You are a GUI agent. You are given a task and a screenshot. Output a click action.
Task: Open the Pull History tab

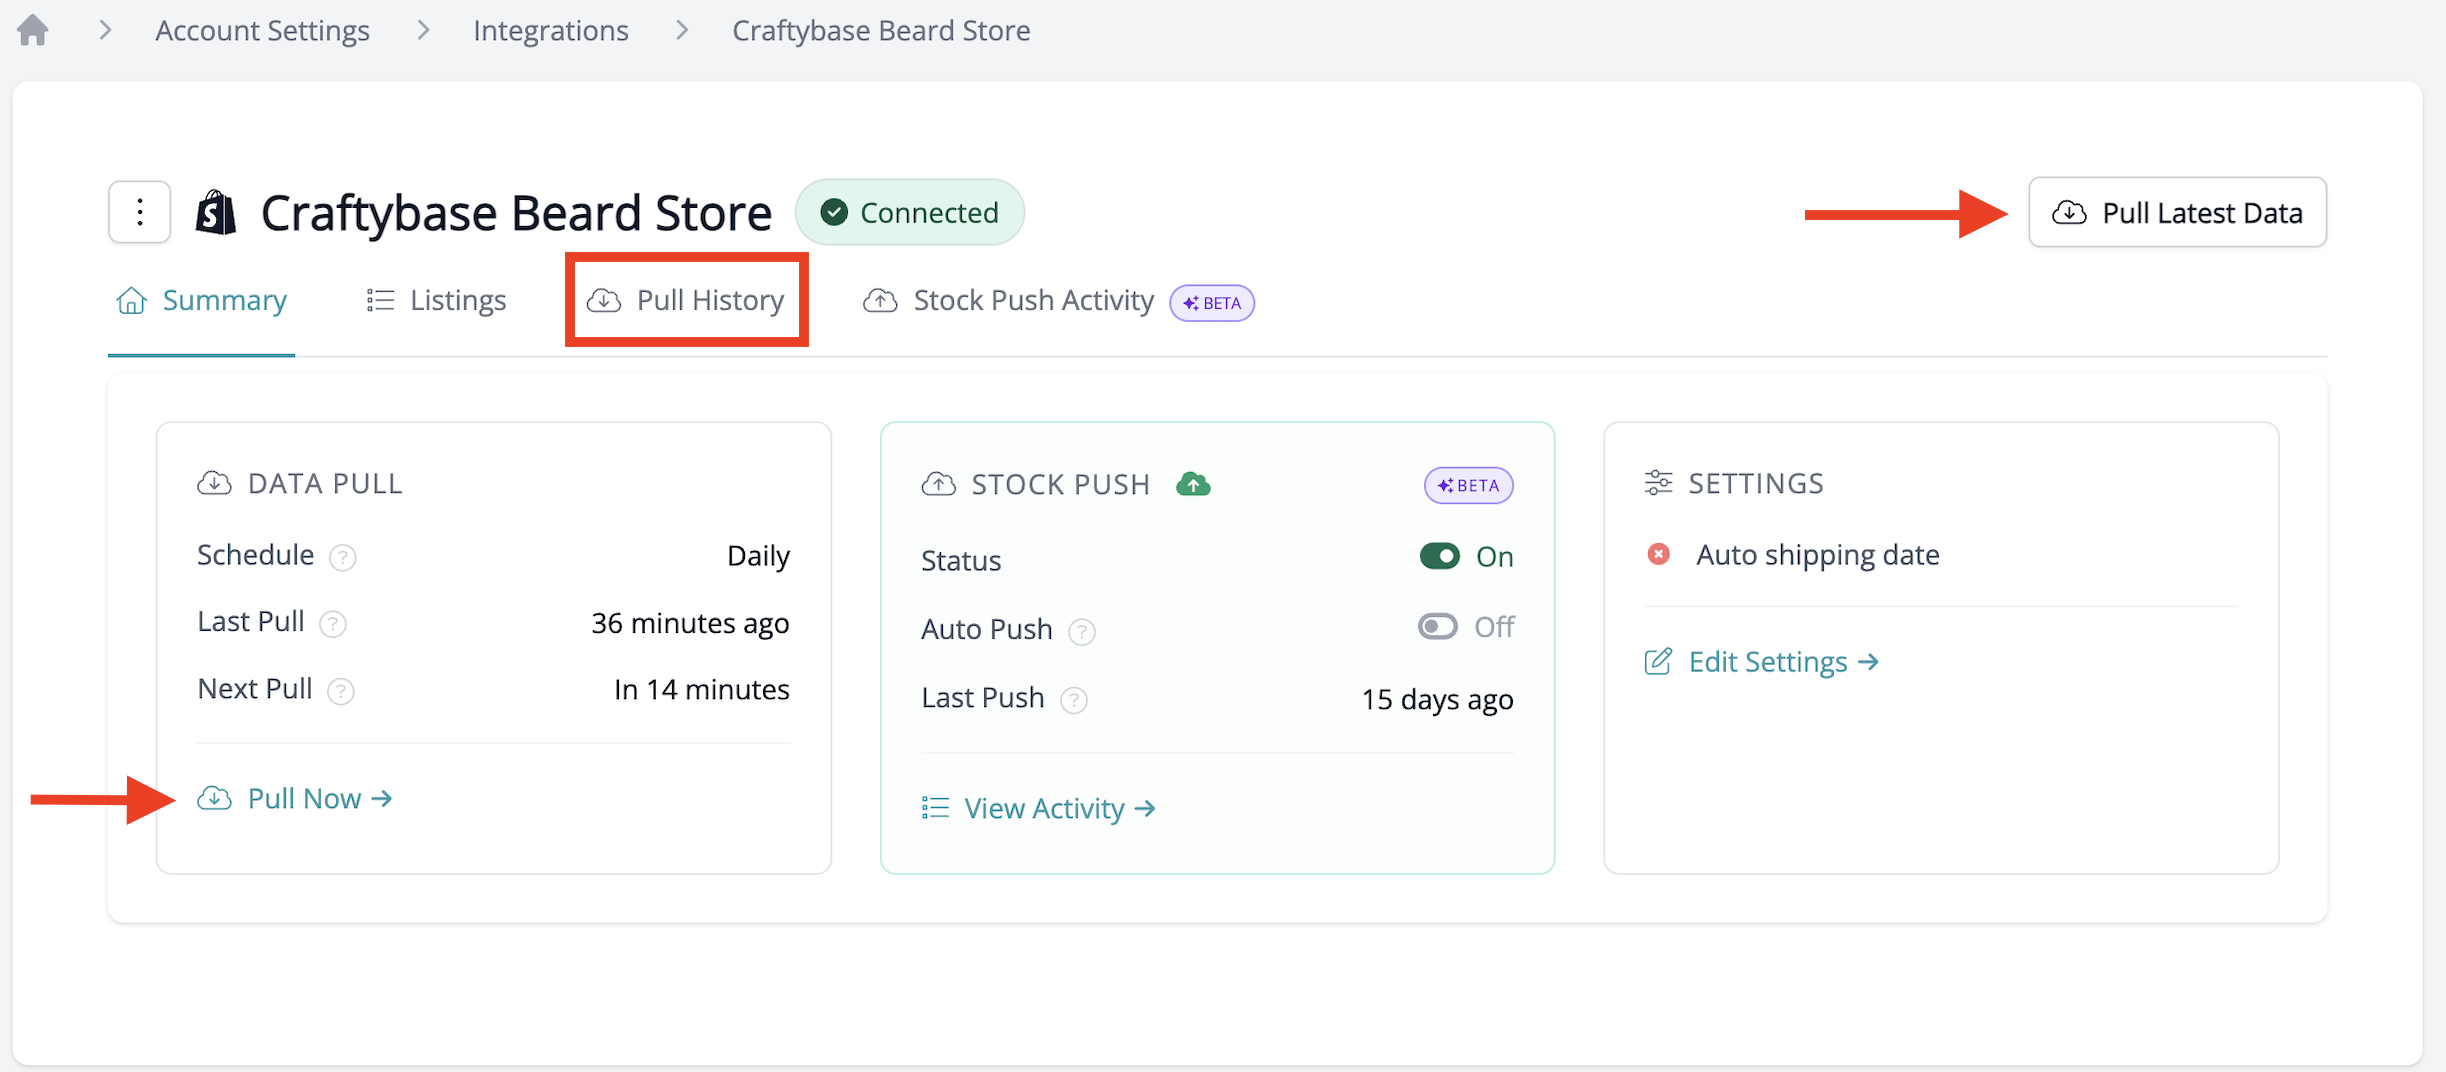(x=685, y=300)
